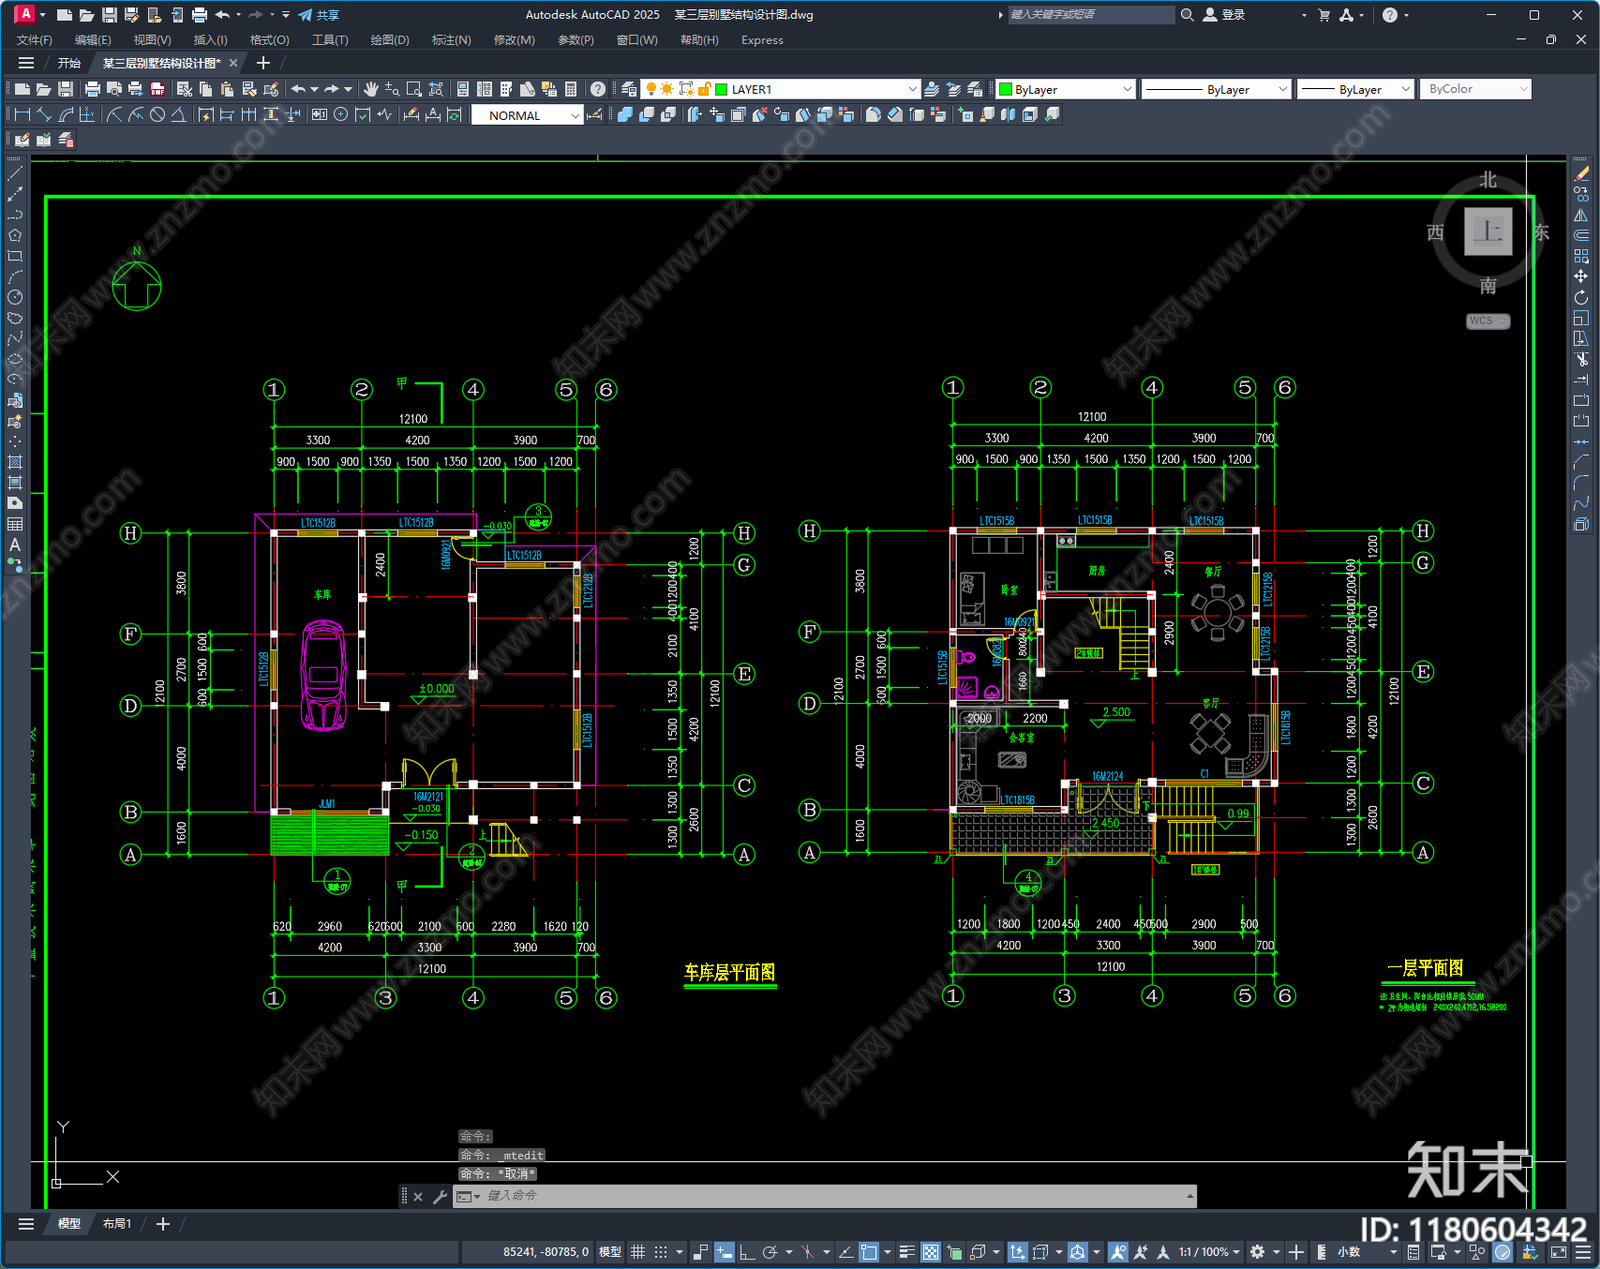Select the Multiline Text (A) tool
This screenshot has width=1600, height=1269.
[x=15, y=545]
